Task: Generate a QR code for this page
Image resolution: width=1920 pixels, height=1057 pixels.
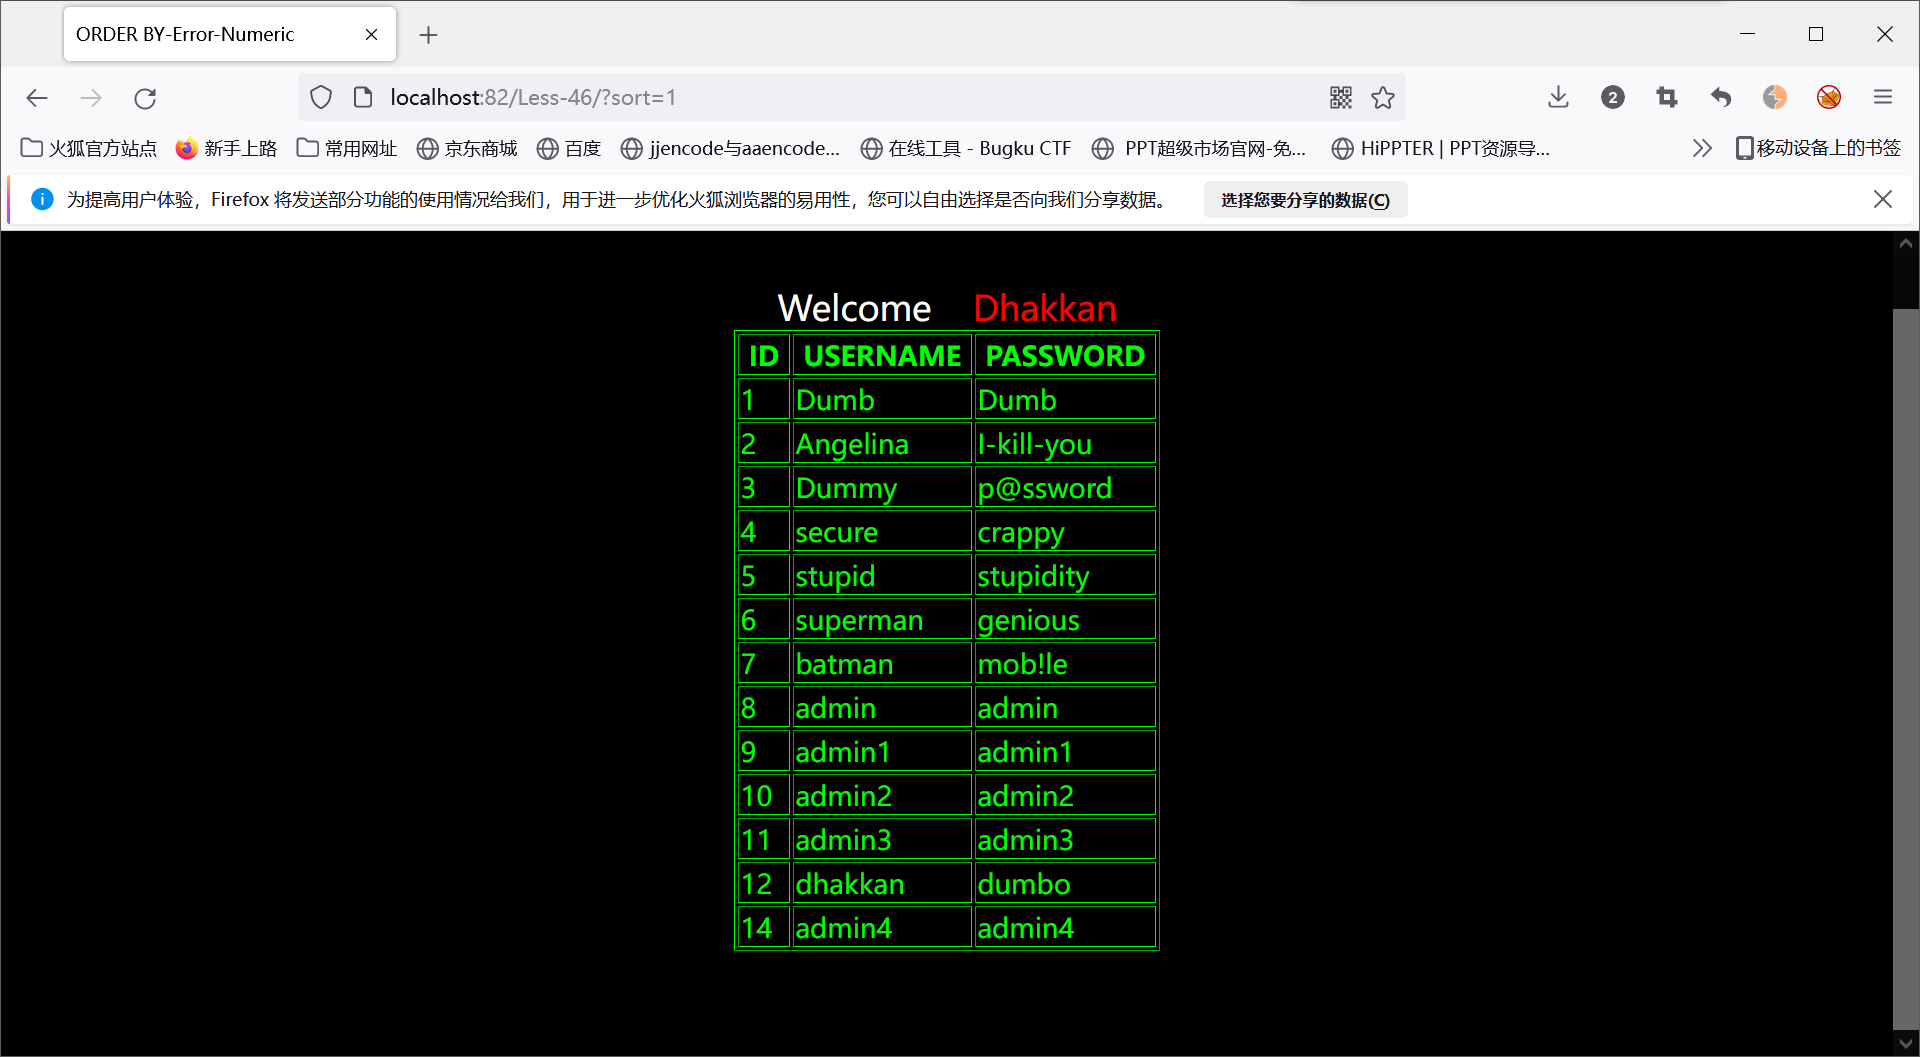Action: (x=1341, y=97)
